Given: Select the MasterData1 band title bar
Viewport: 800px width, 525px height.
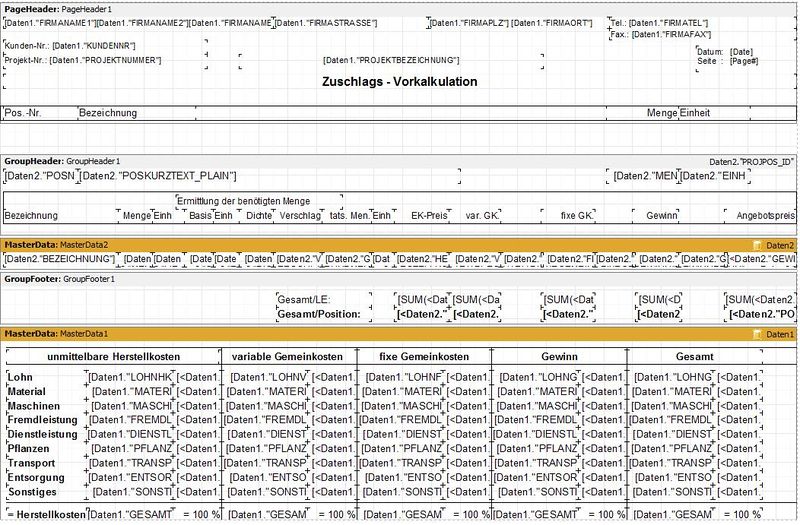Looking at the screenshot, I should point(399,334).
